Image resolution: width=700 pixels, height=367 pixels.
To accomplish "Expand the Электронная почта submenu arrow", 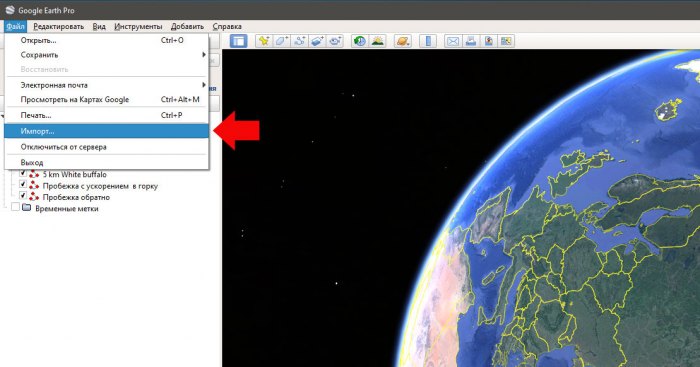I will [x=204, y=85].
